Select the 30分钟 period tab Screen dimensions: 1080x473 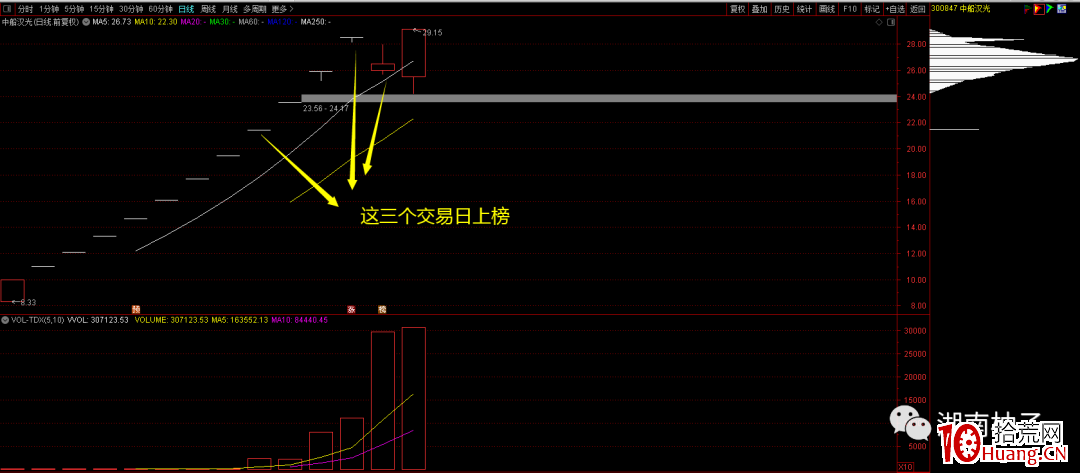(x=131, y=9)
